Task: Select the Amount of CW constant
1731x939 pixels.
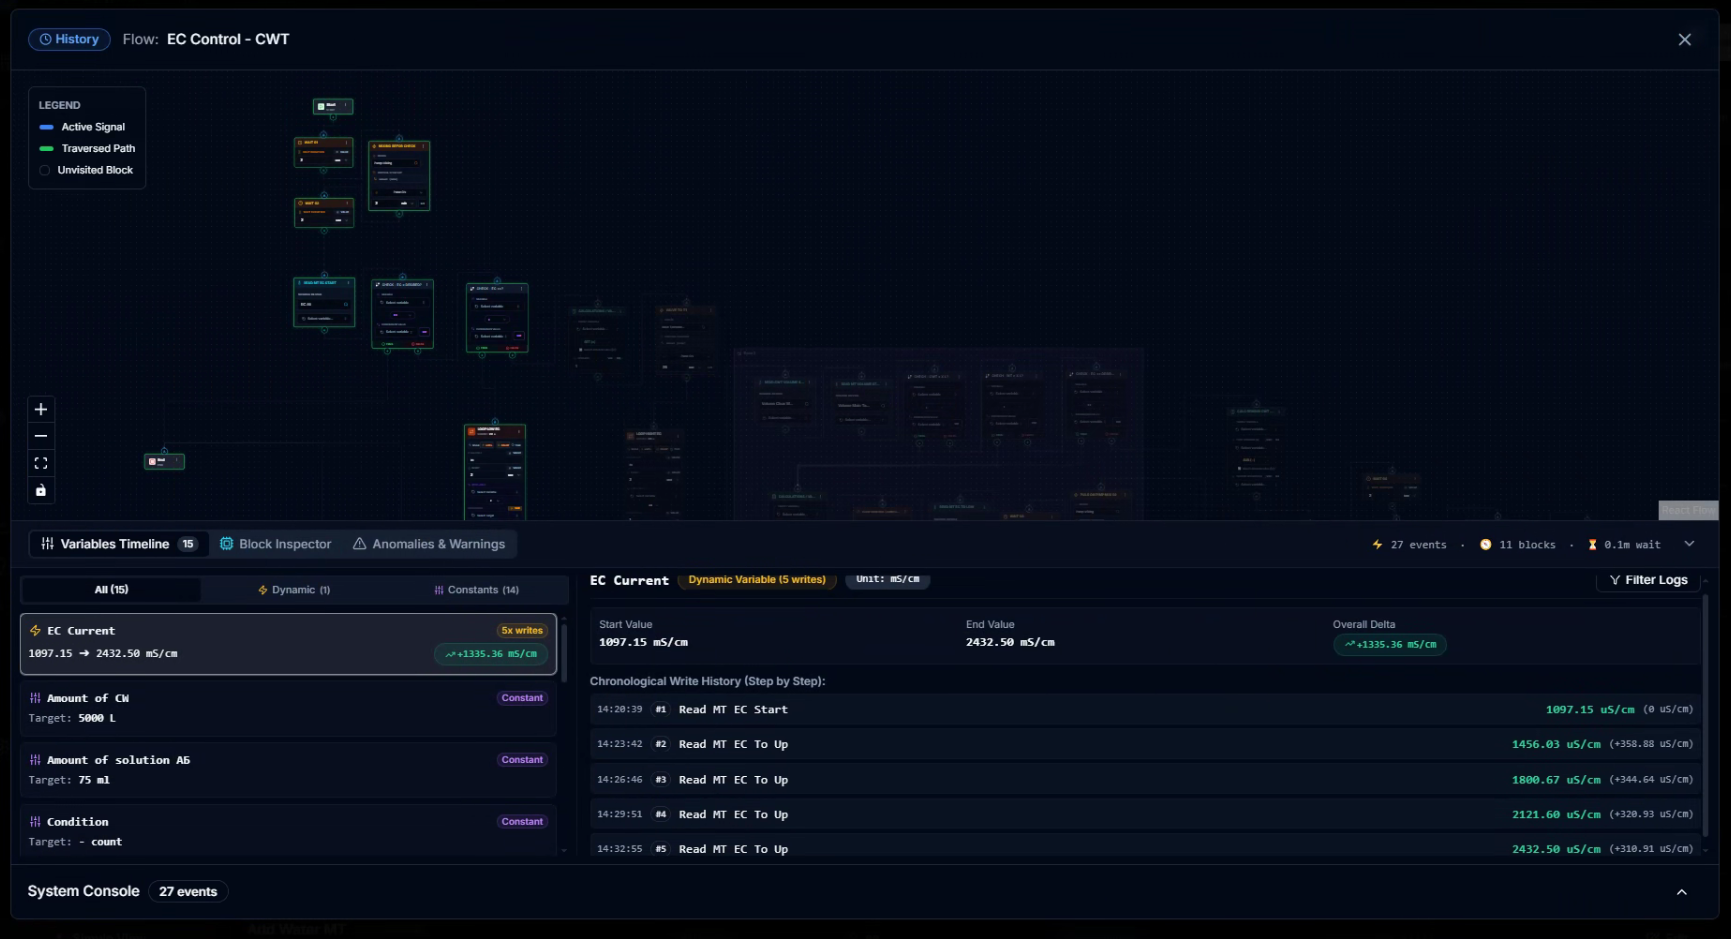Action: tap(288, 708)
